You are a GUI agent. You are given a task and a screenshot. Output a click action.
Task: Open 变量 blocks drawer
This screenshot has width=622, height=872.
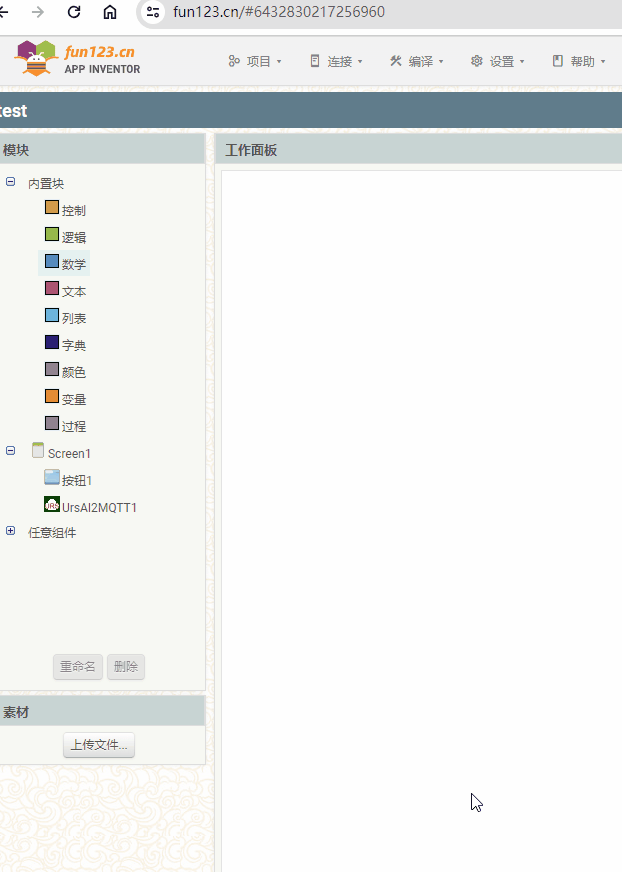pyautogui.click(x=73, y=399)
